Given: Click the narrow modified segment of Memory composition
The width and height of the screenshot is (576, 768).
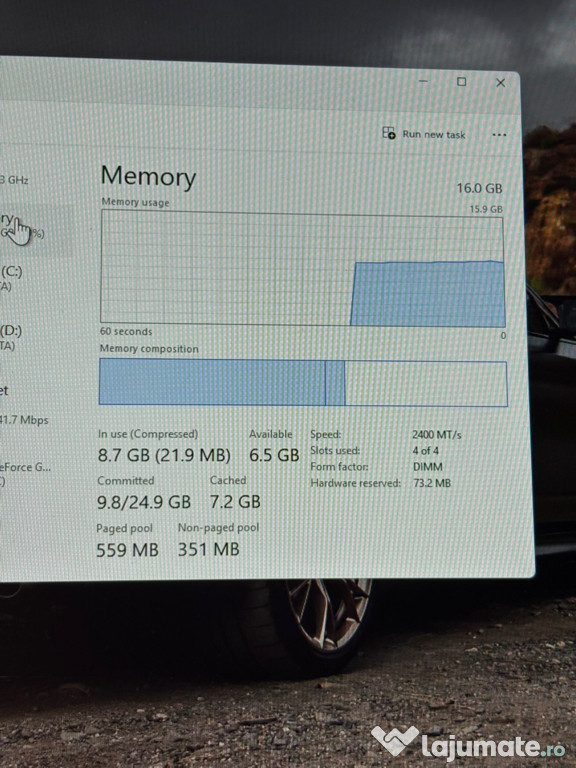Looking at the screenshot, I should (x=335, y=383).
